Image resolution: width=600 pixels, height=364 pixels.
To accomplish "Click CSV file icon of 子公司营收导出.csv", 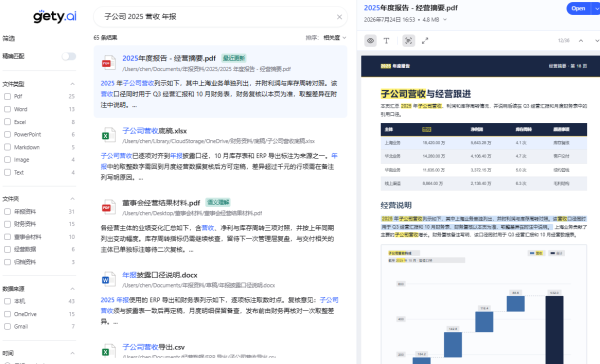I will 108,352.
